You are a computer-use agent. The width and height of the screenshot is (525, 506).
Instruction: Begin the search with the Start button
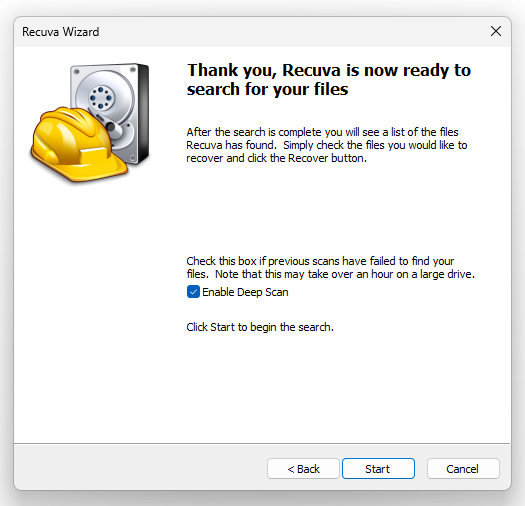click(378, 468)
